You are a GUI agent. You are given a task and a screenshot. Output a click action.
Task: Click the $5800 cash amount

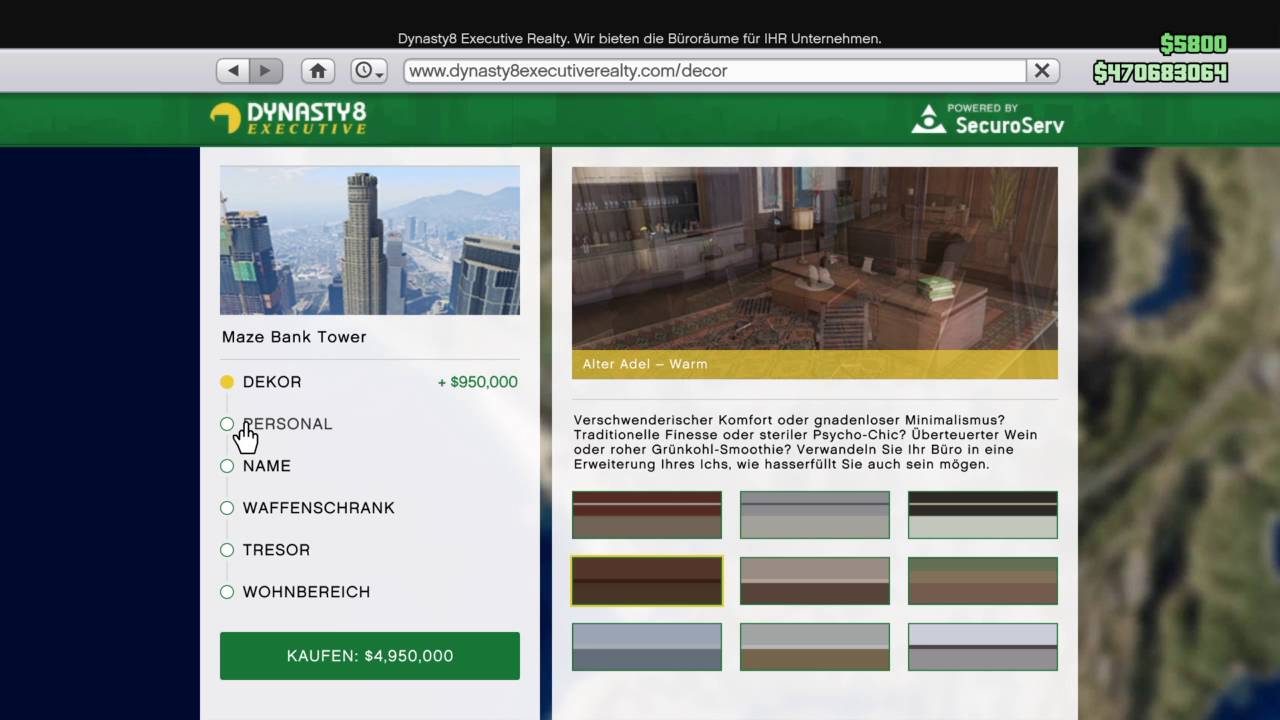tap(1193, 44)
